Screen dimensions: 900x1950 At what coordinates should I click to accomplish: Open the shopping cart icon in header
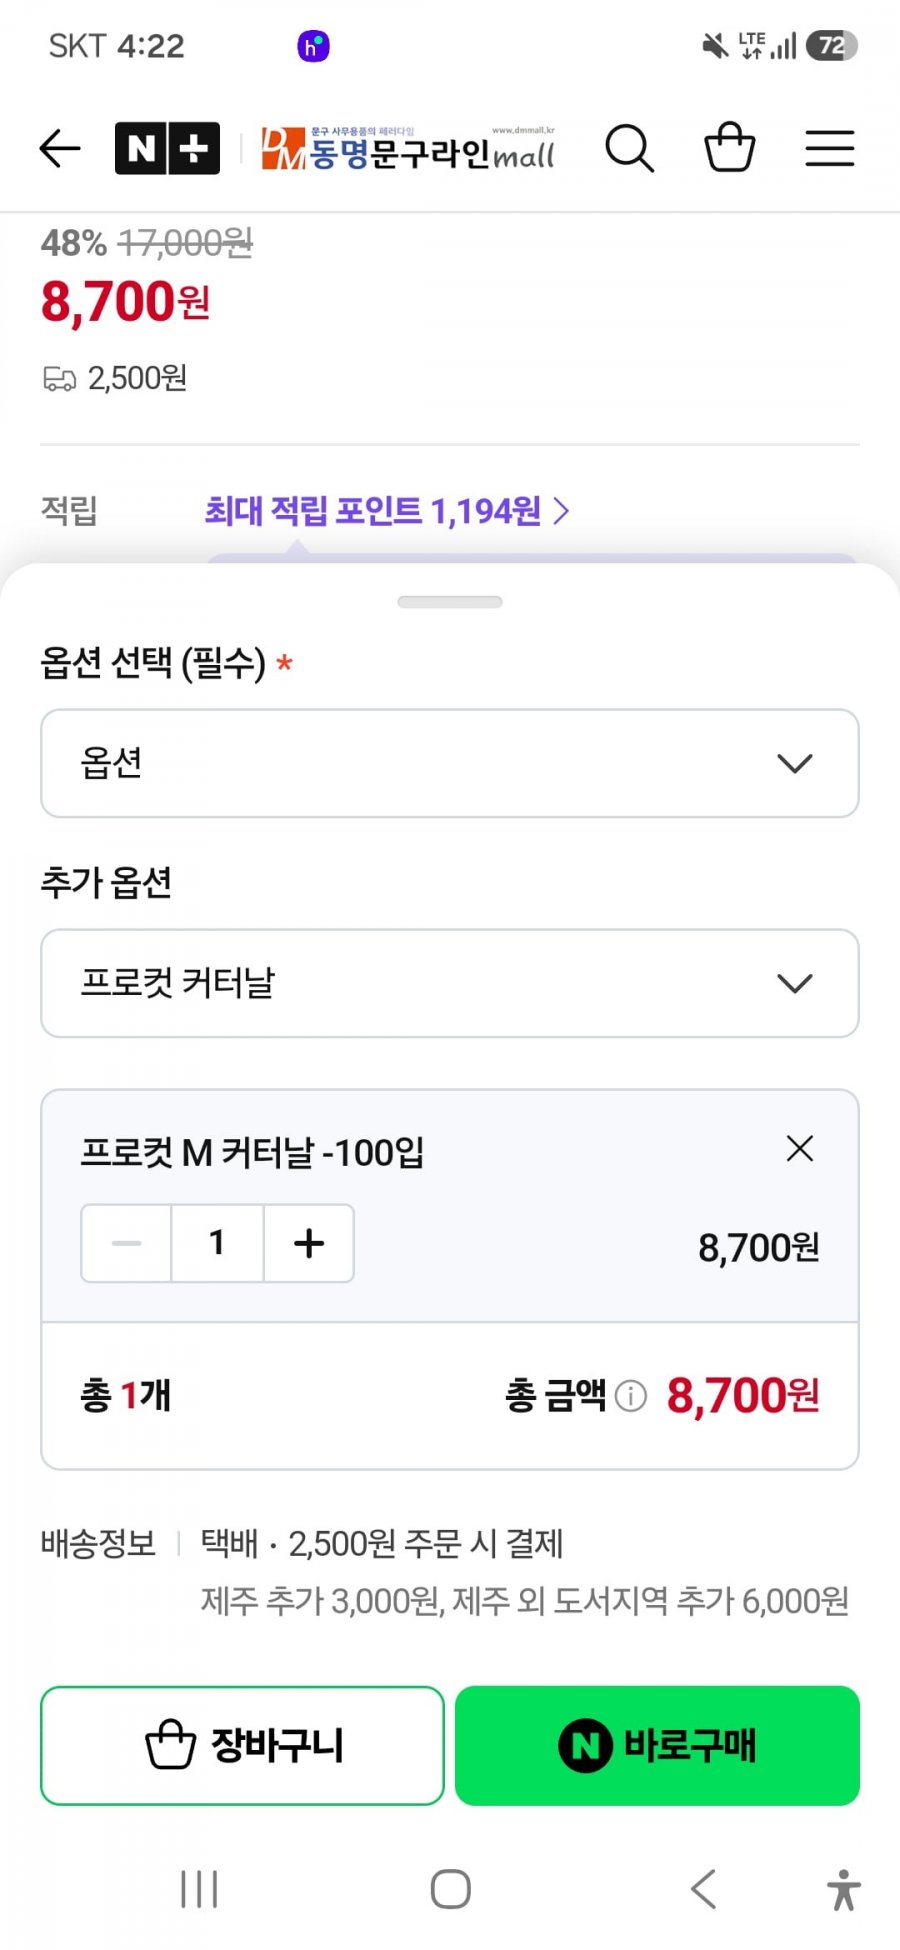point(730,148)
